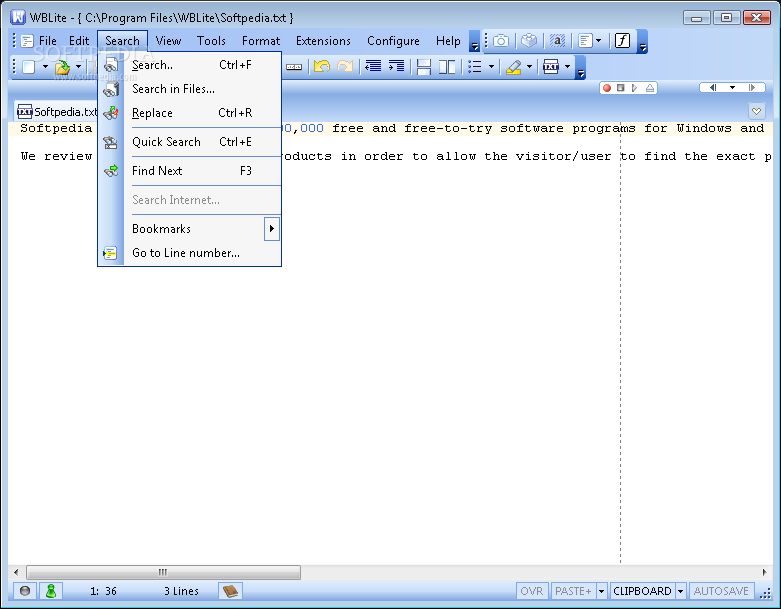Image resolution: width=781 pixels, height=609 pixels.
Task: Choose Search in Files... menu entry
Action: coord(190,89)
